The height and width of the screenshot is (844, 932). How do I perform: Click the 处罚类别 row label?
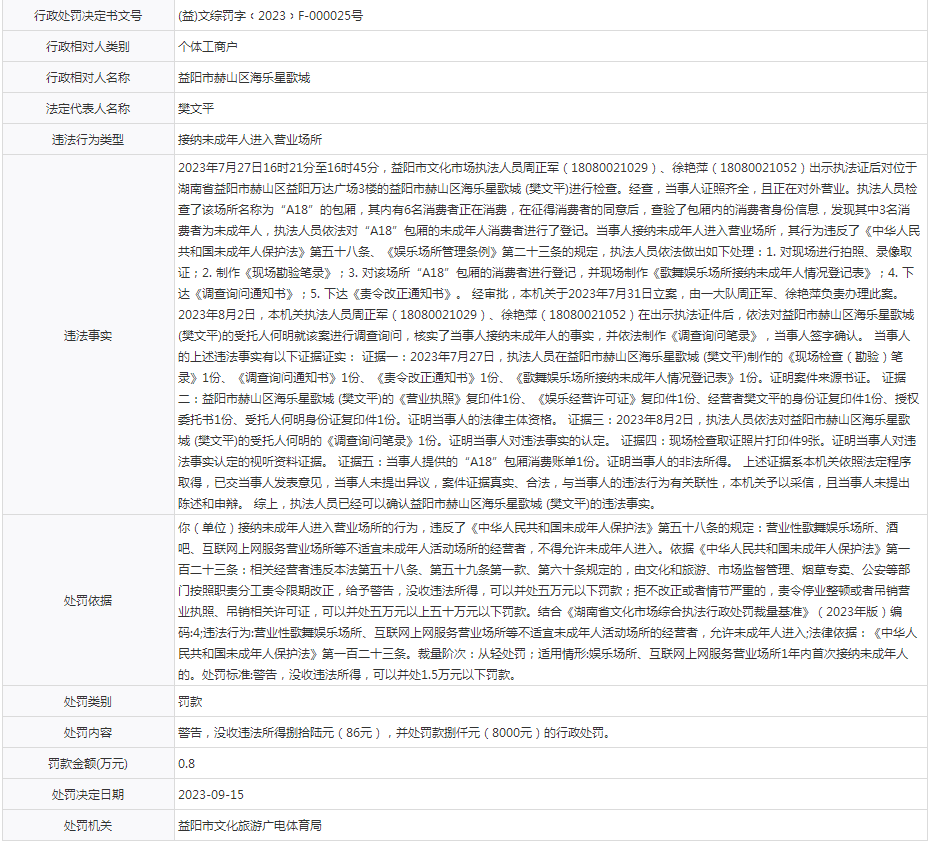88,703
